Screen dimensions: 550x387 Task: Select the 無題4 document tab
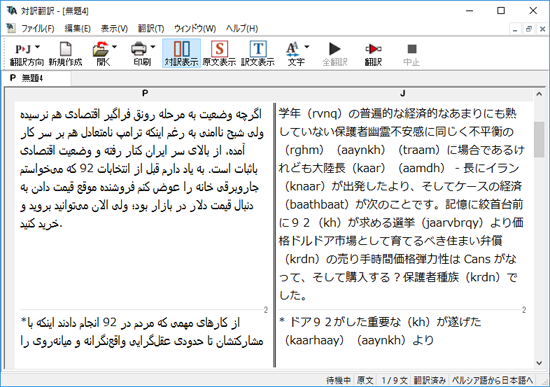[36, 78]
